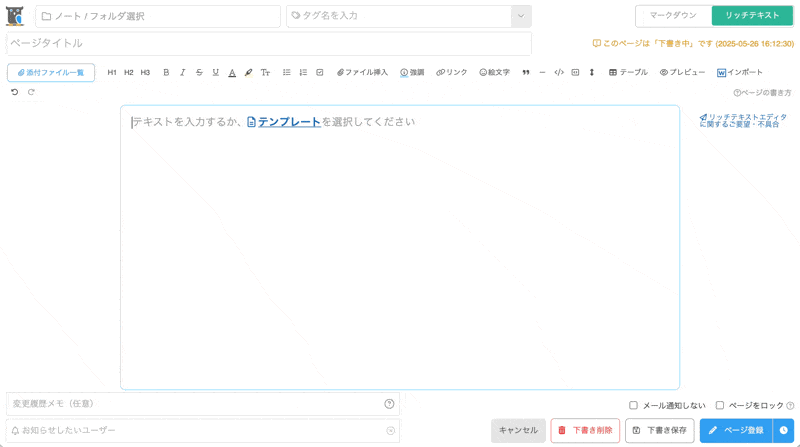Viewport: 800px width, 447px height.
Task: Select the highlighter marker tool
Action: [248, 72]
